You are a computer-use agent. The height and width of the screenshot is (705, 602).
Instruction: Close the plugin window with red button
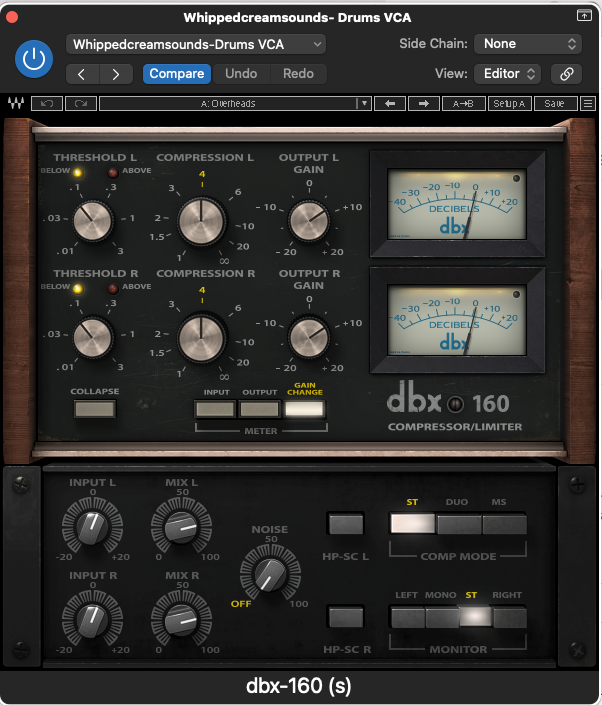tap(12, 17)
